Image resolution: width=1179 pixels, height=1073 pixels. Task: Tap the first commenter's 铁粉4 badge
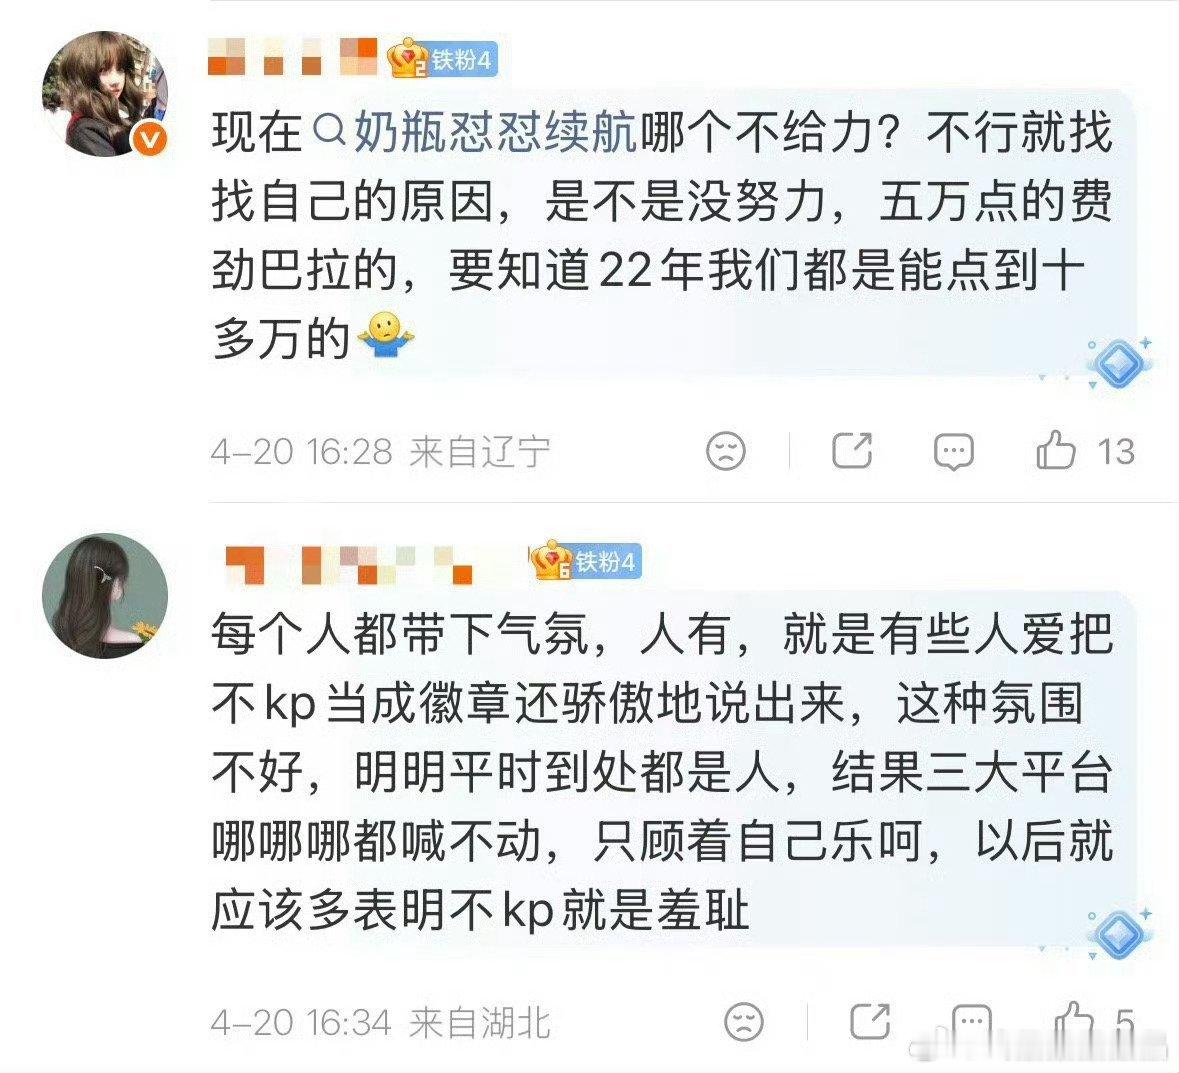(442, 59)
